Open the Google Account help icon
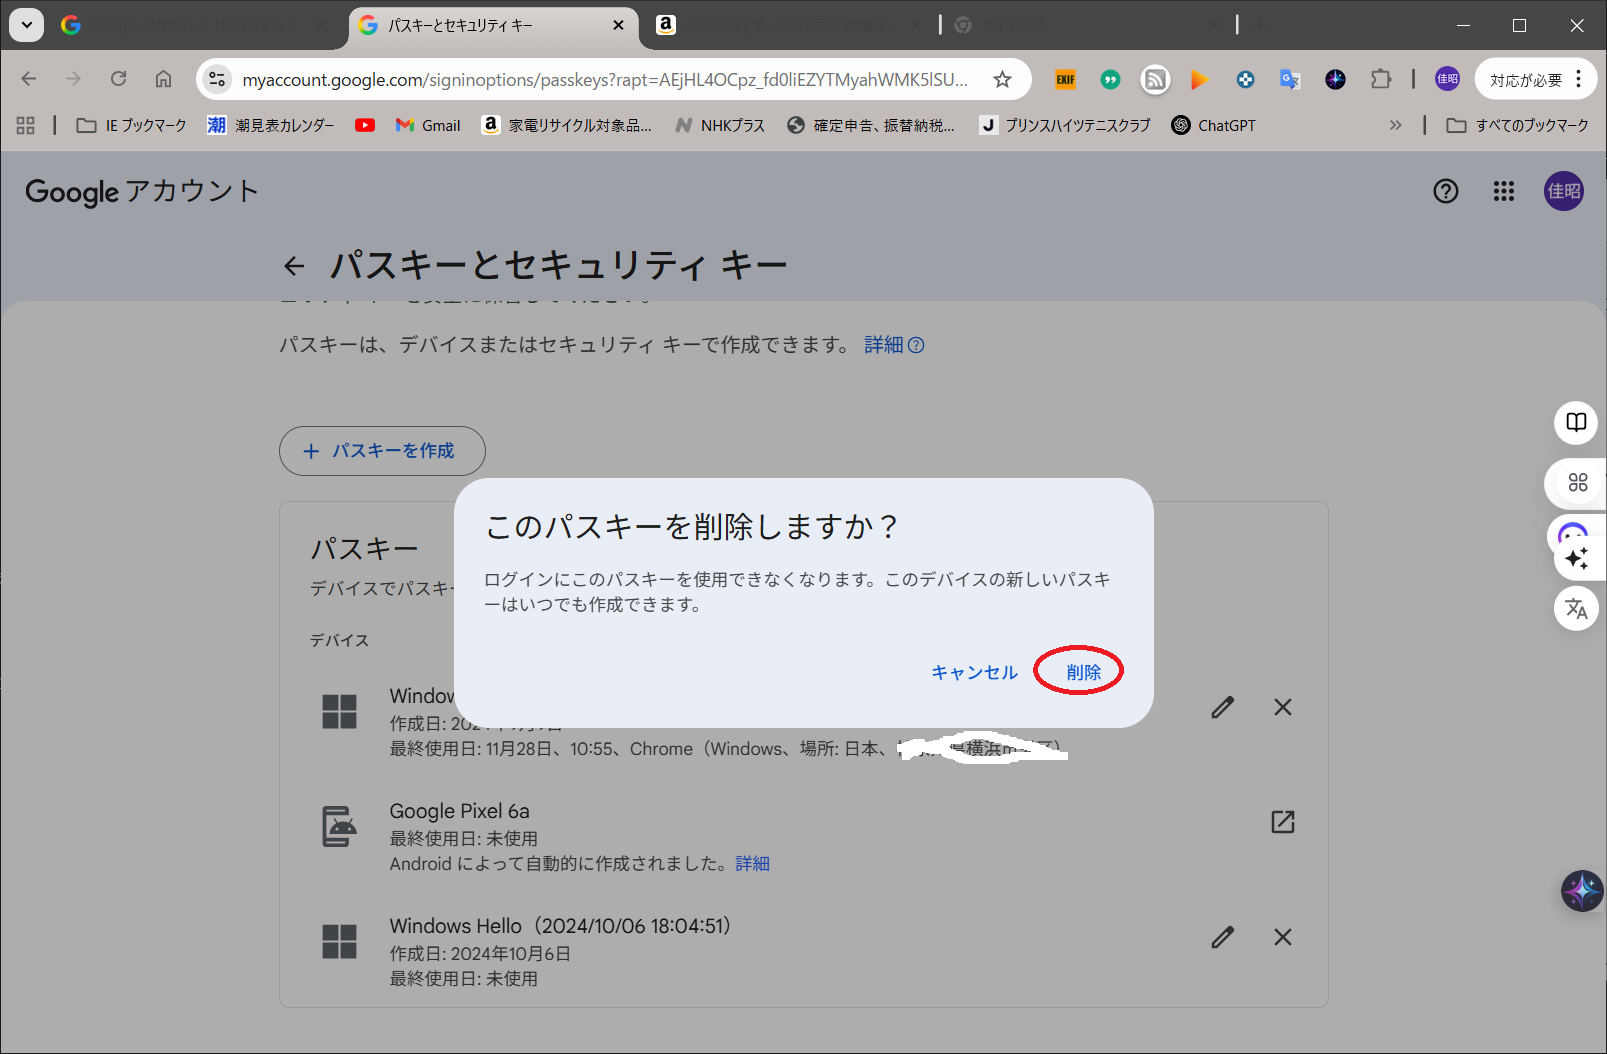 click(1445, 191)
